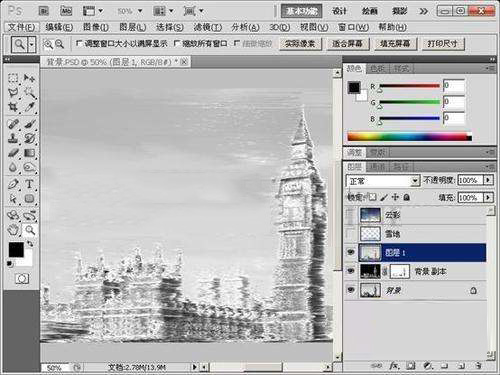Hide the 背景 layer eye icon
The image size is (500, 375).
point(351,290)
